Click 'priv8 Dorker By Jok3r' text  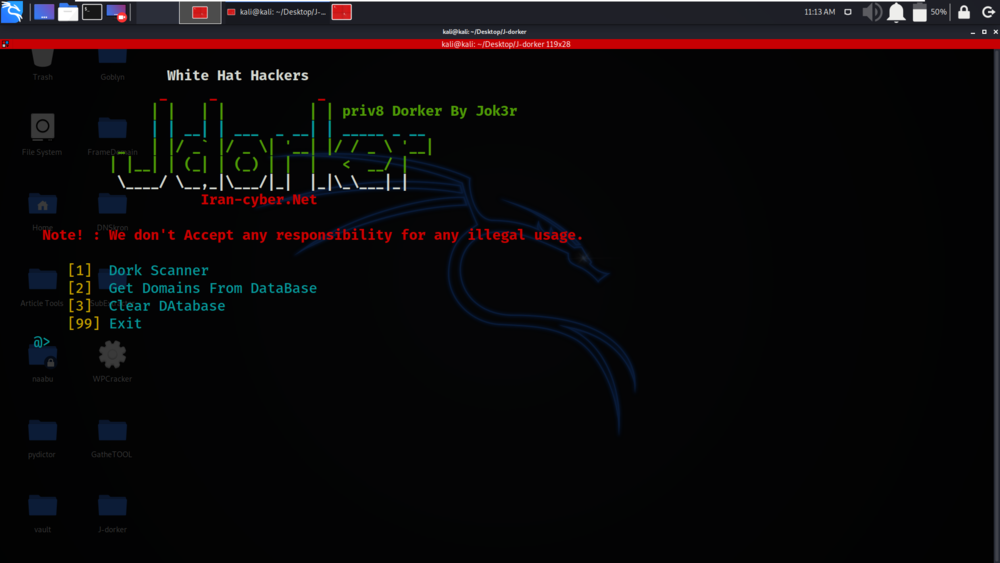(x=429, y=111)
